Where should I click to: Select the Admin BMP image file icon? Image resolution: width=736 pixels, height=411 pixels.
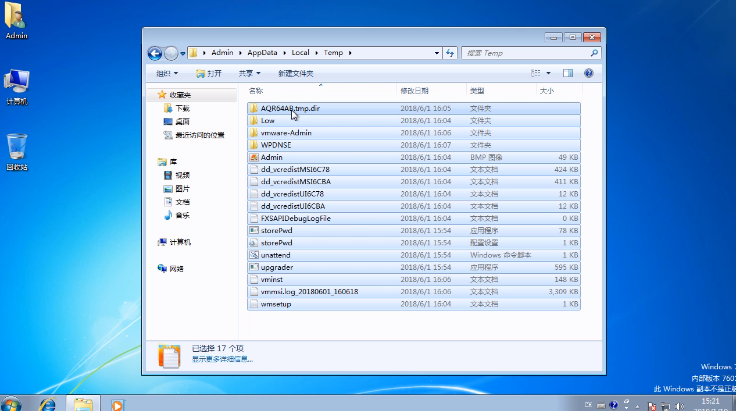point(254,157)
